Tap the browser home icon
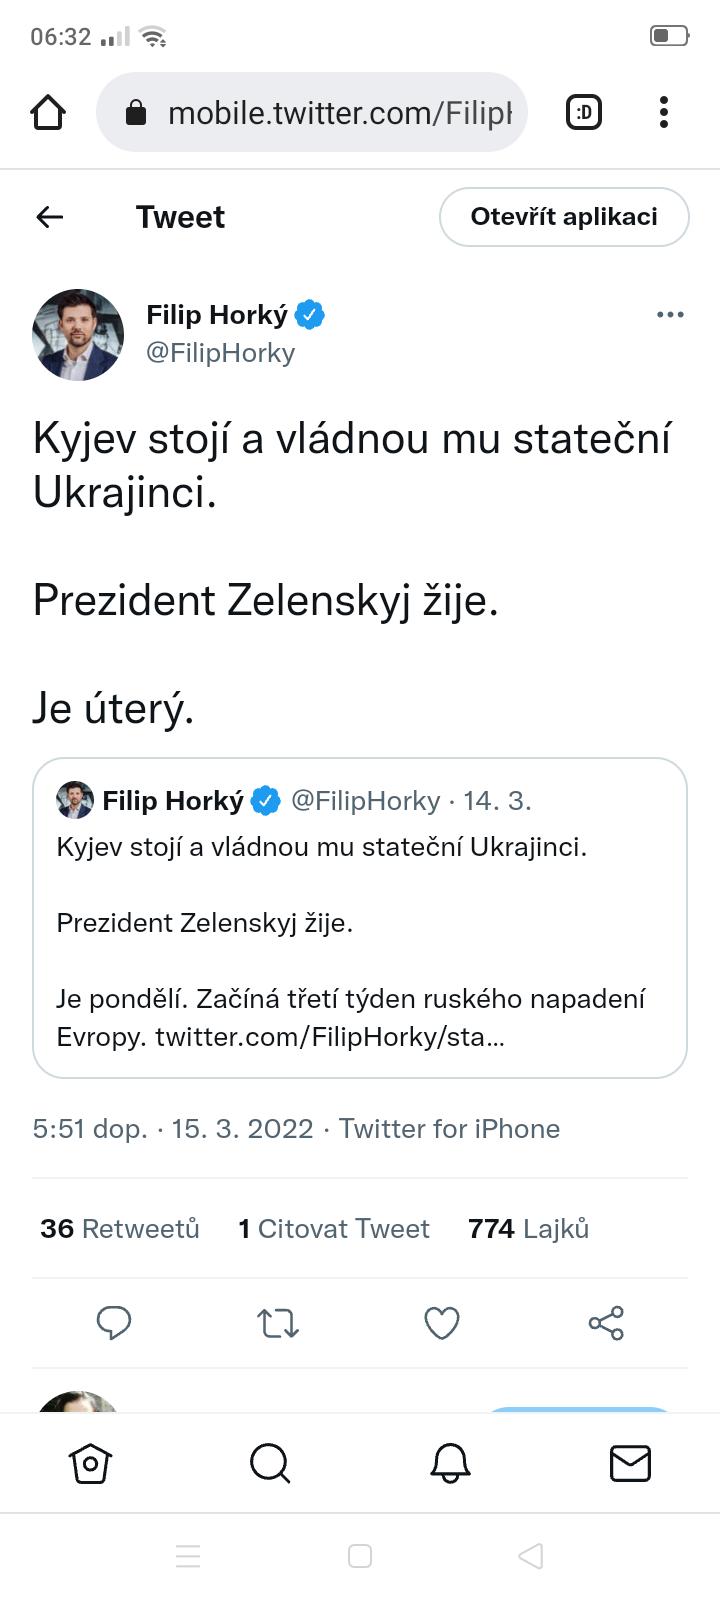The height and width of the screenshot is (1600, 720). (48, 113)
